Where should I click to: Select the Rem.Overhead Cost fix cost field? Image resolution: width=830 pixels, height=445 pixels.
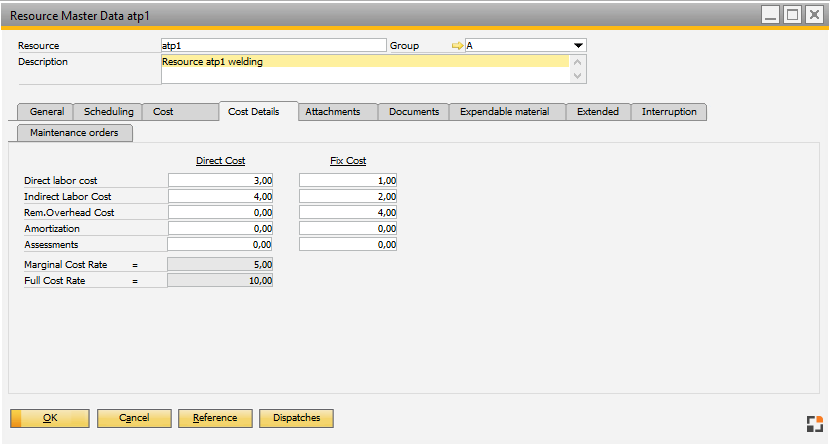click(x=348, y=213)
